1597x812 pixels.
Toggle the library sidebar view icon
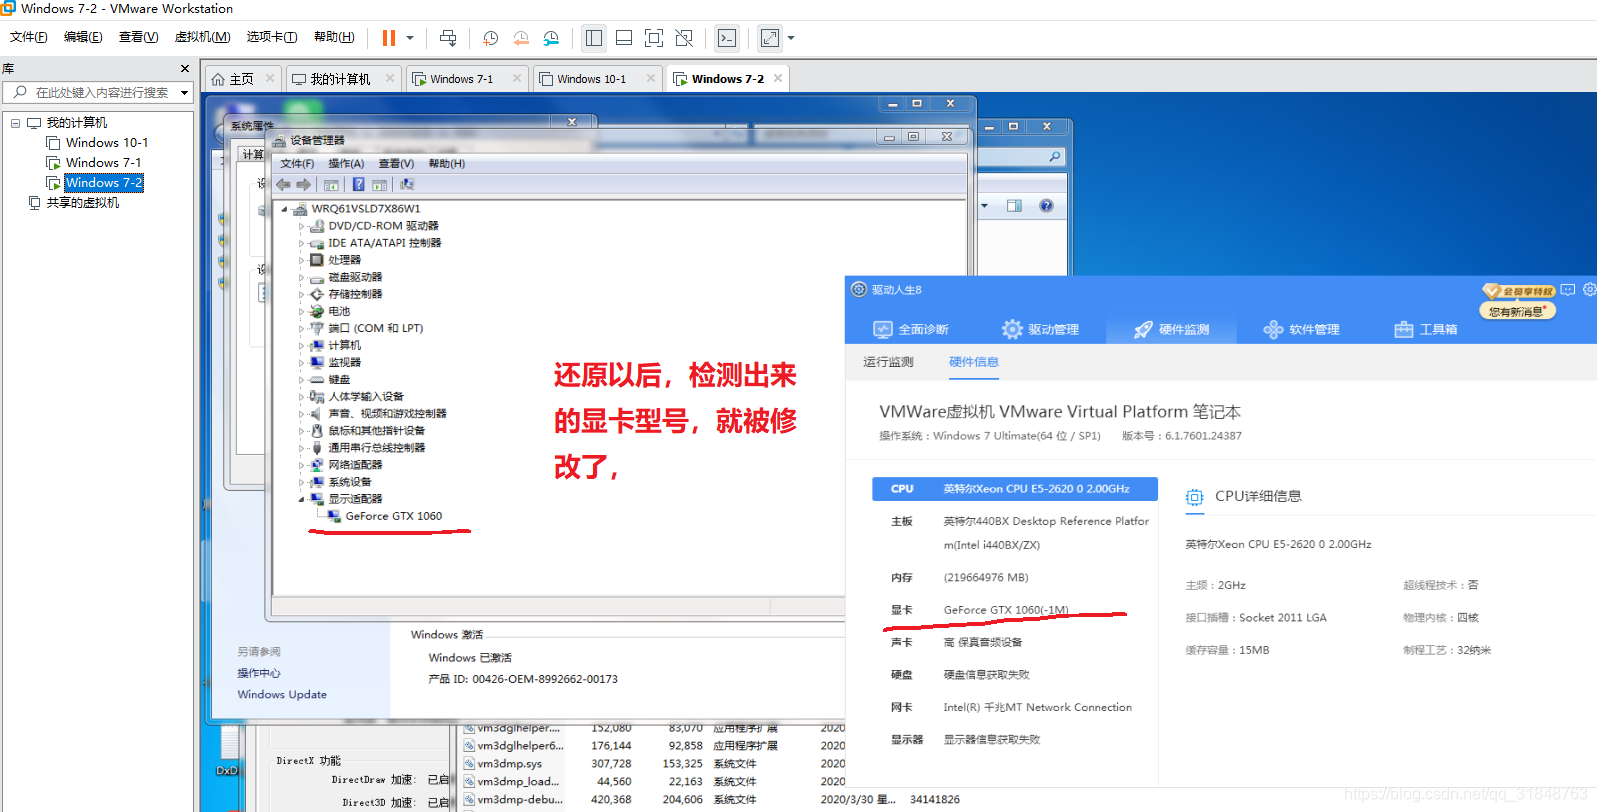click(x=594, y=38)
